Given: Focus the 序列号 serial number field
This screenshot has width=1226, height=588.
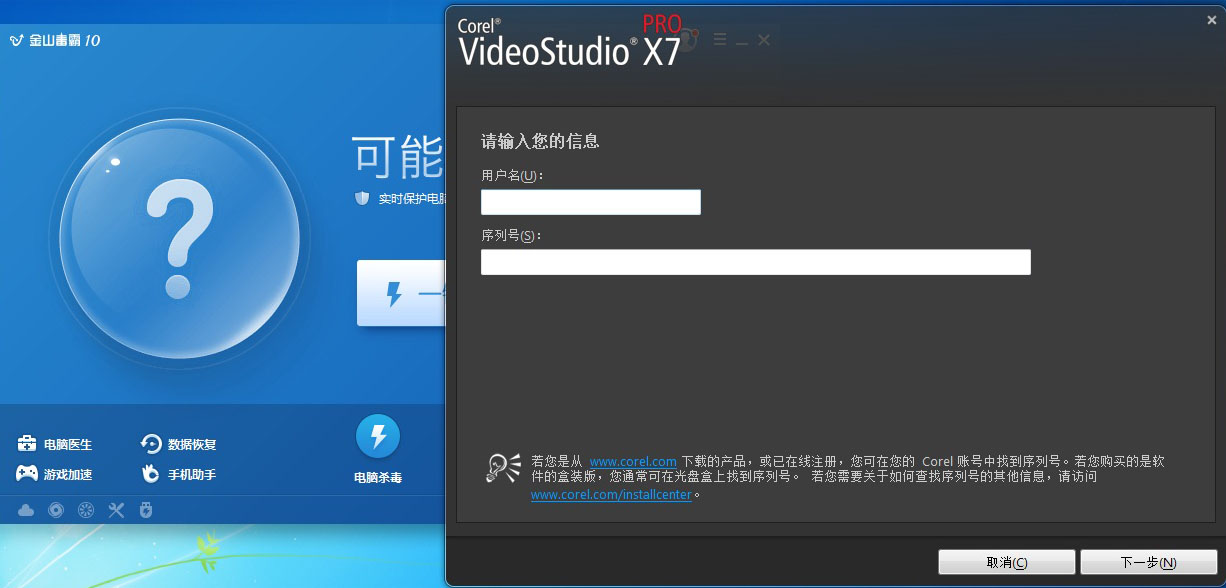Looking at the screenshot, I should pos(756,262).
